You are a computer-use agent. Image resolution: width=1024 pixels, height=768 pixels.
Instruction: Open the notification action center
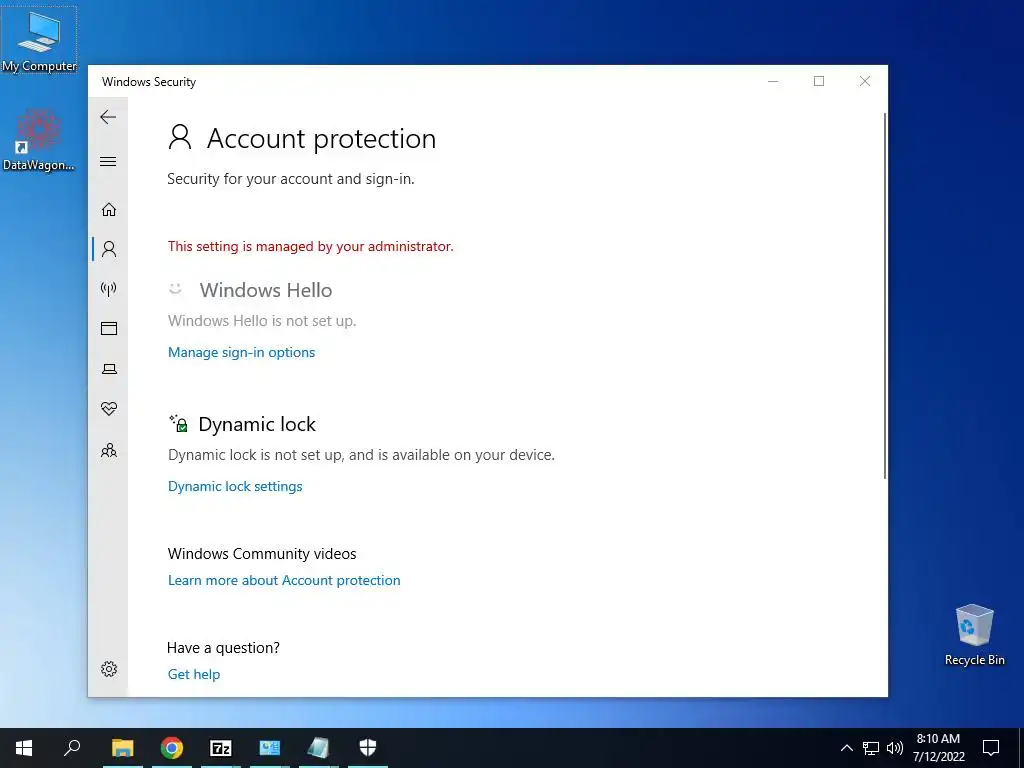991,748
